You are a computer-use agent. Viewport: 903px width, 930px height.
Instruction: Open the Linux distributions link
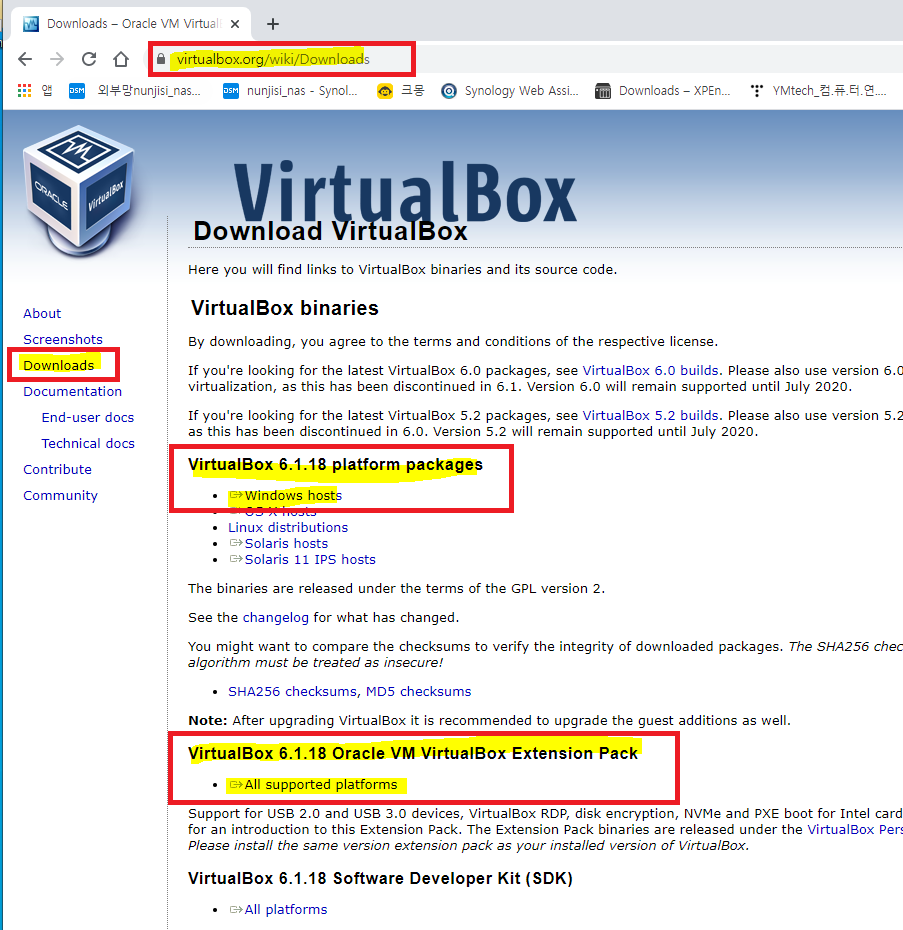tap(288, 527)
